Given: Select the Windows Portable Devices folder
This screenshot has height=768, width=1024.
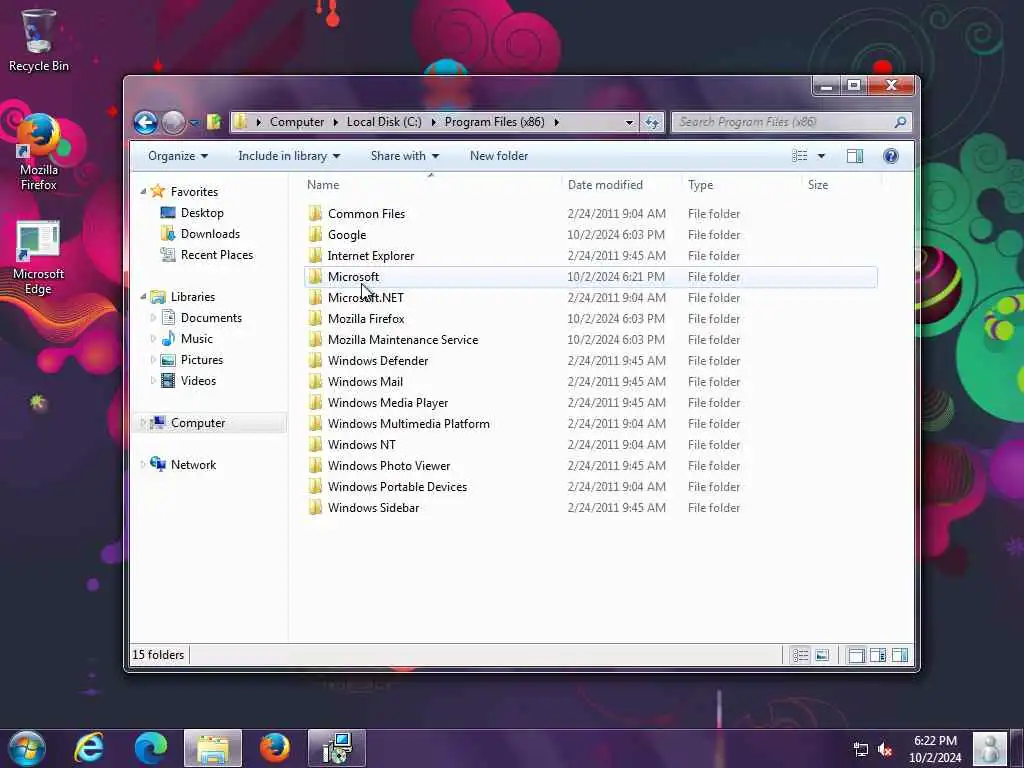Looking at the screenshot, I should (x=397, y=487).
